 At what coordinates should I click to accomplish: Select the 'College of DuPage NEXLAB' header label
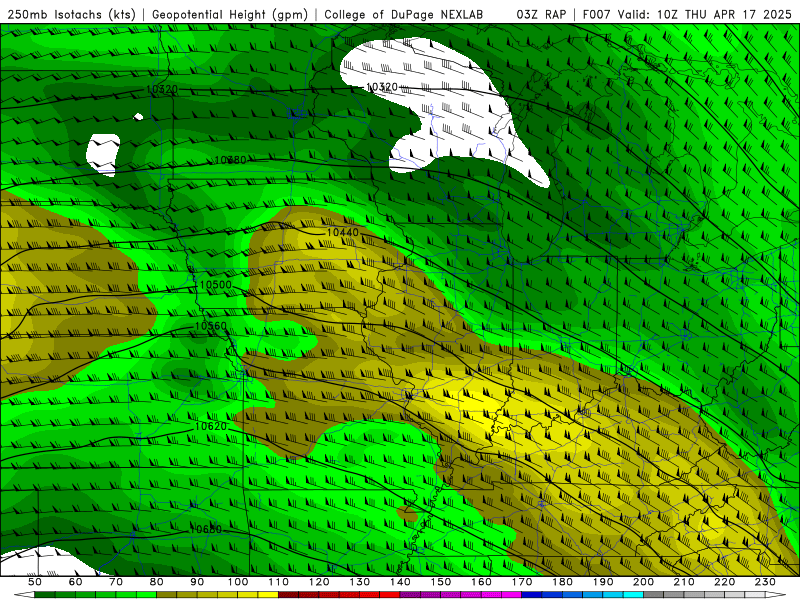(404, 14)
